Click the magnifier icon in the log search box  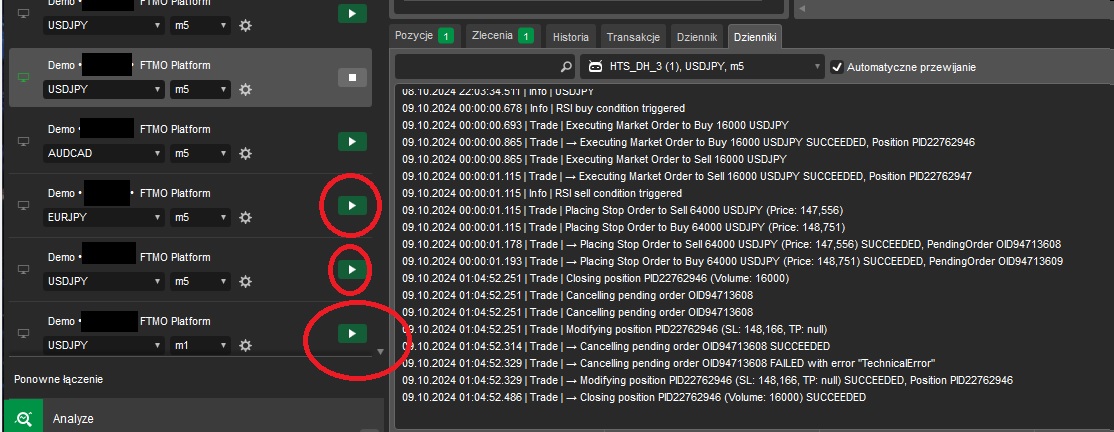click(565, 67)
